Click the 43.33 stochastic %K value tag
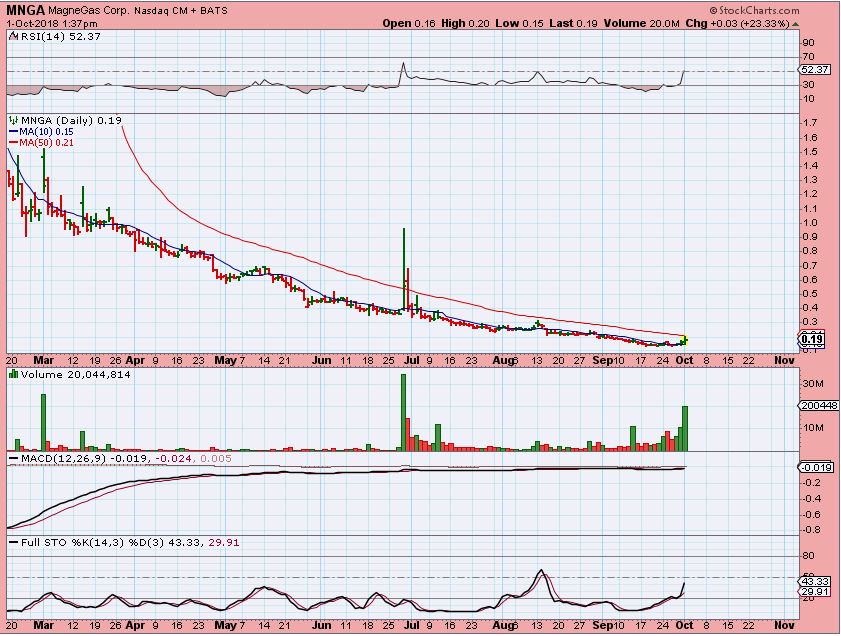Screen dimensions: 841x636 click(815, 581)
